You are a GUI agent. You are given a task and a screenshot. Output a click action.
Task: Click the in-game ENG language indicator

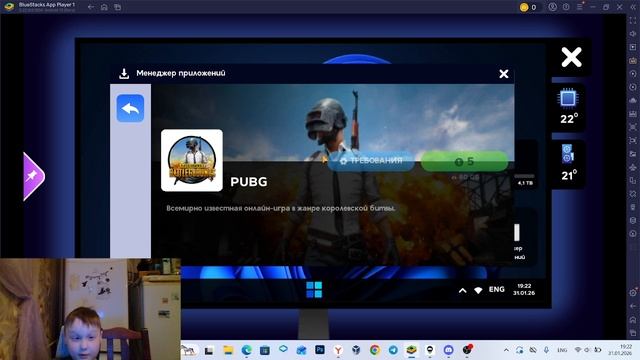(x=497, y=289)
